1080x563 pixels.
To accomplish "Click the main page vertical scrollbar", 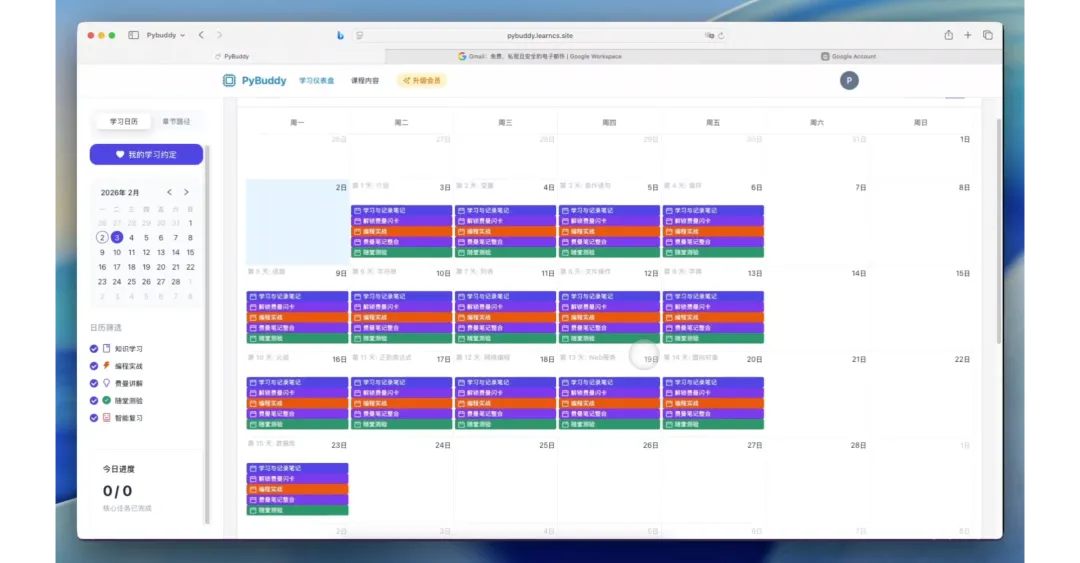I will pyautogui.click(x=999, y=231).
